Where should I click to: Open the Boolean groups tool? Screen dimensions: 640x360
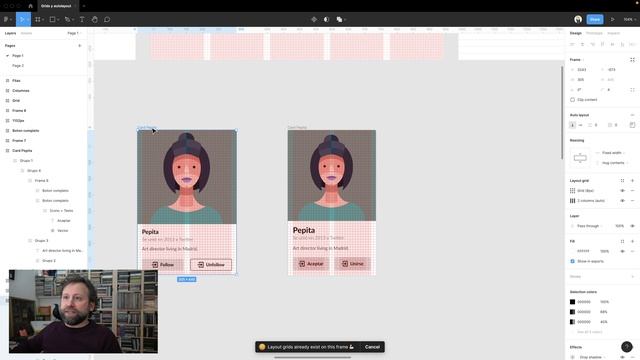pyautogui.click(x=339, y=19)
